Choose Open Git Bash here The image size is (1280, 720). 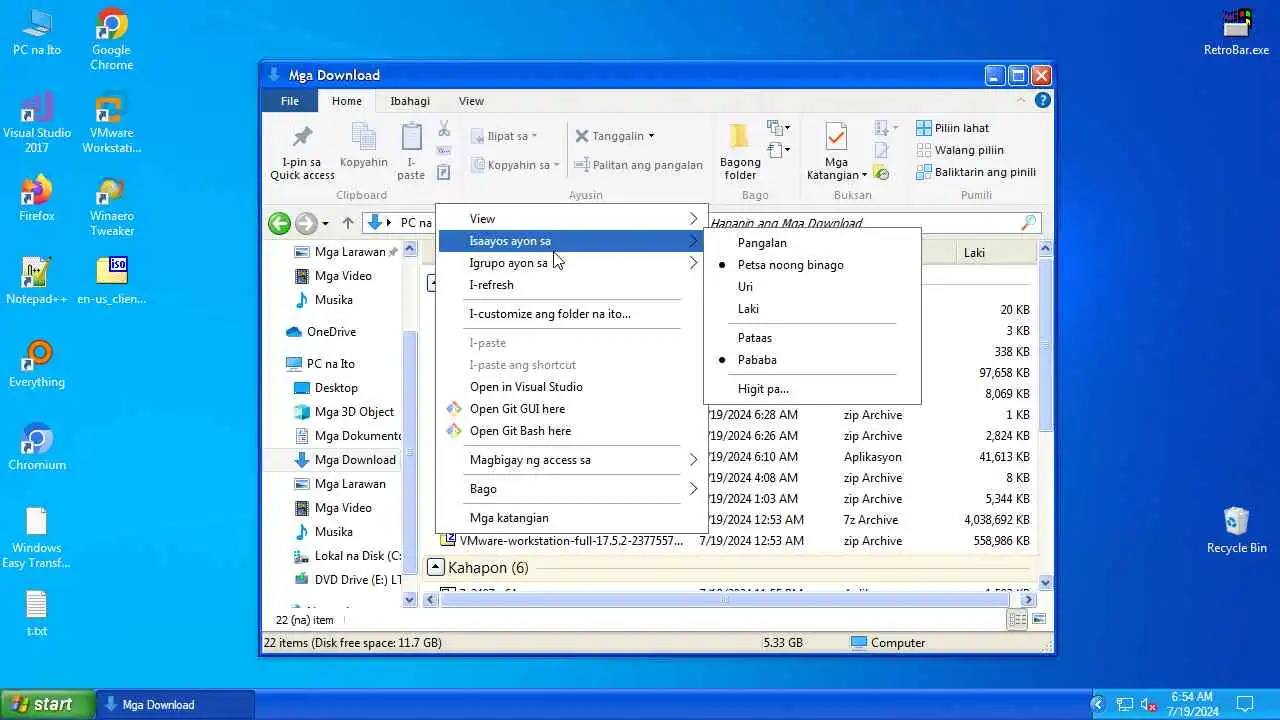tap(571, 431)
